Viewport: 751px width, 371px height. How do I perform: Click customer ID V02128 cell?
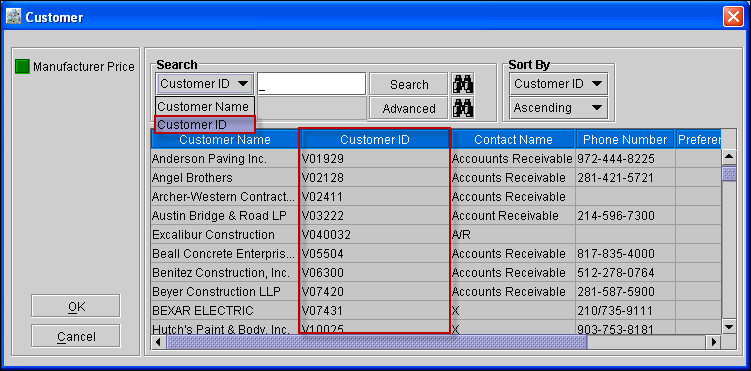pyautogui.click(x=375, y=178)
